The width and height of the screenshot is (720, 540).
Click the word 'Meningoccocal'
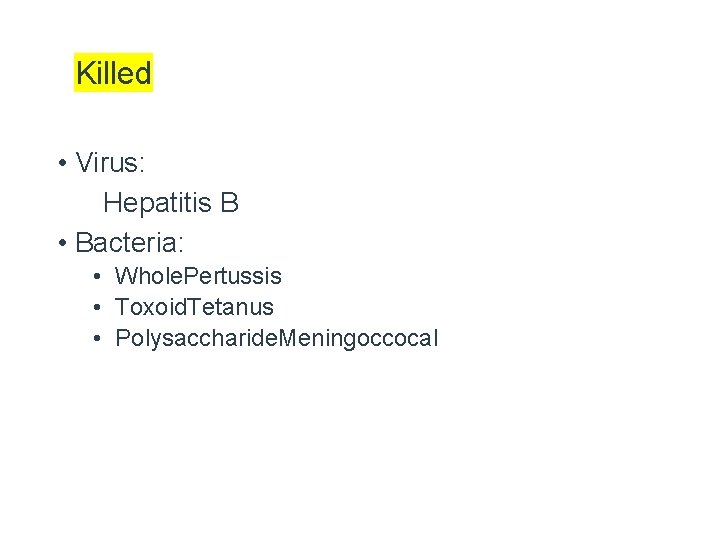[360, 338]
